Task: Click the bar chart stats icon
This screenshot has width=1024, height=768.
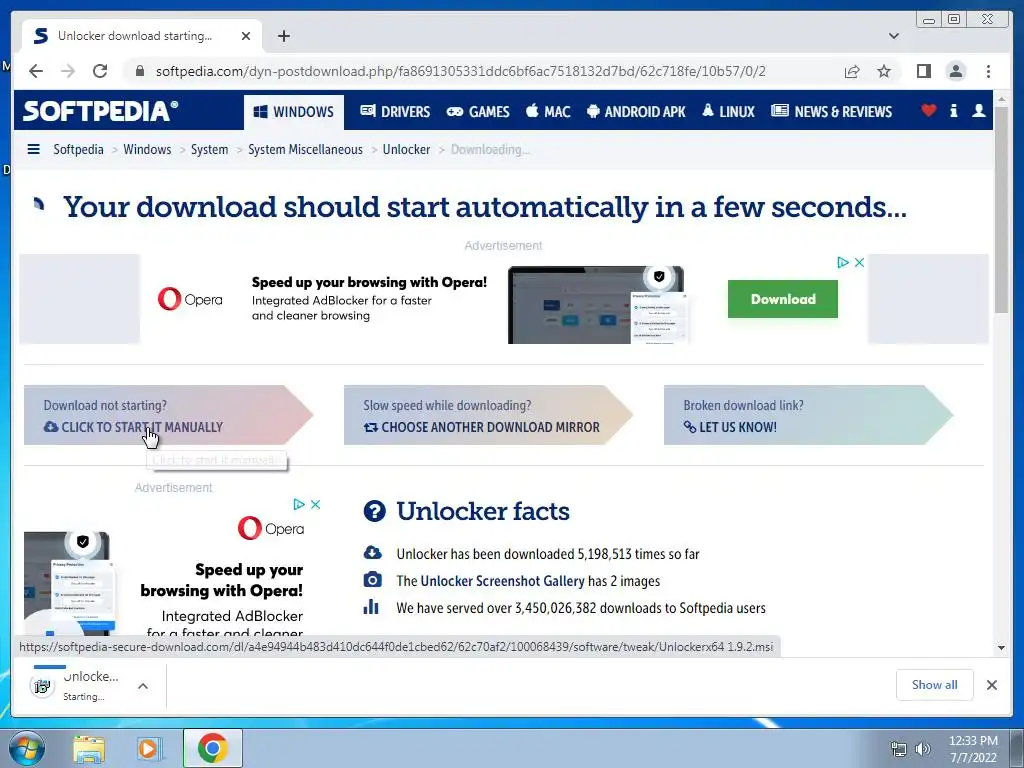Action: (371, 607)
